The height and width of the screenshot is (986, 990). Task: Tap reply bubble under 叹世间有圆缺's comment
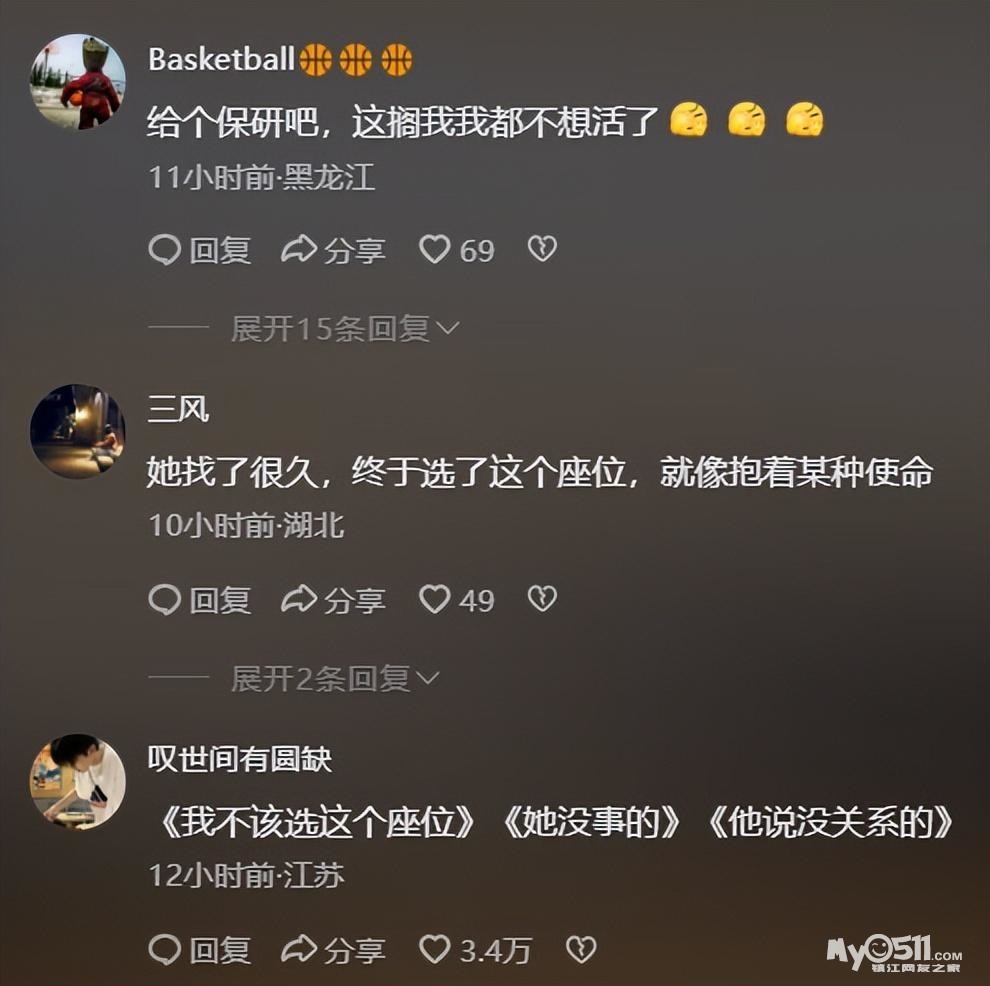(x=165, y=949)
